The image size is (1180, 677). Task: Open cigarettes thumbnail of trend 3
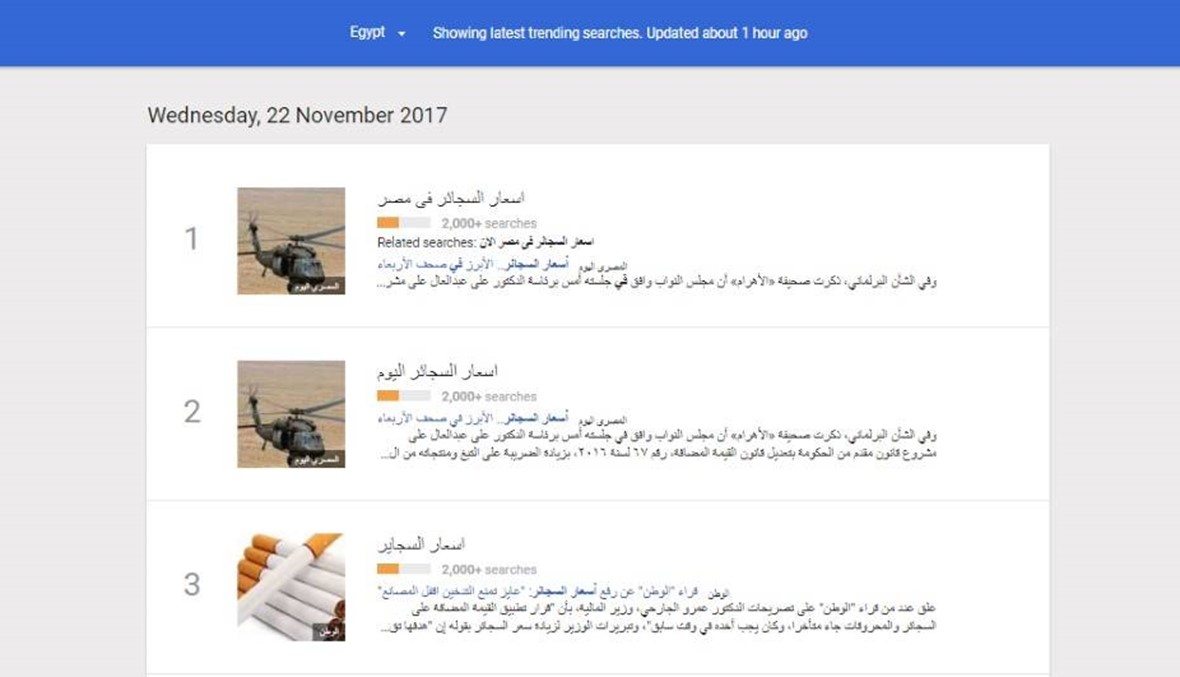click(x=291, y=587)
